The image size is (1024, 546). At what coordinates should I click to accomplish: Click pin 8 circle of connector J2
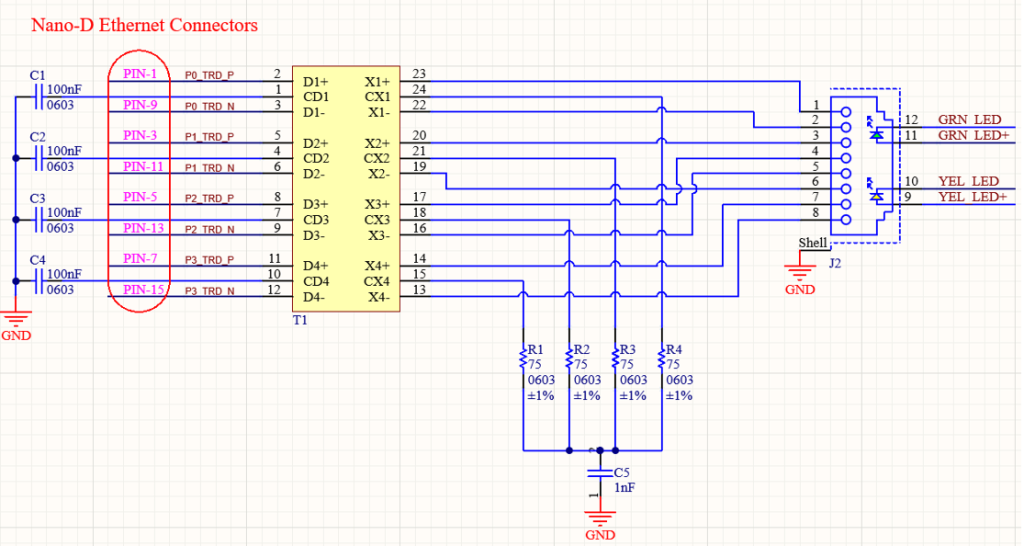(846, 219)
